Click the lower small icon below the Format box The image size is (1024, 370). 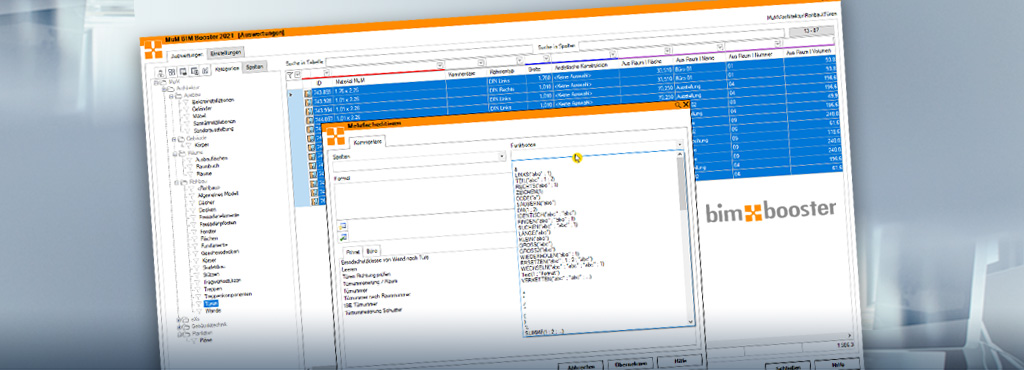tap(343, 237)
